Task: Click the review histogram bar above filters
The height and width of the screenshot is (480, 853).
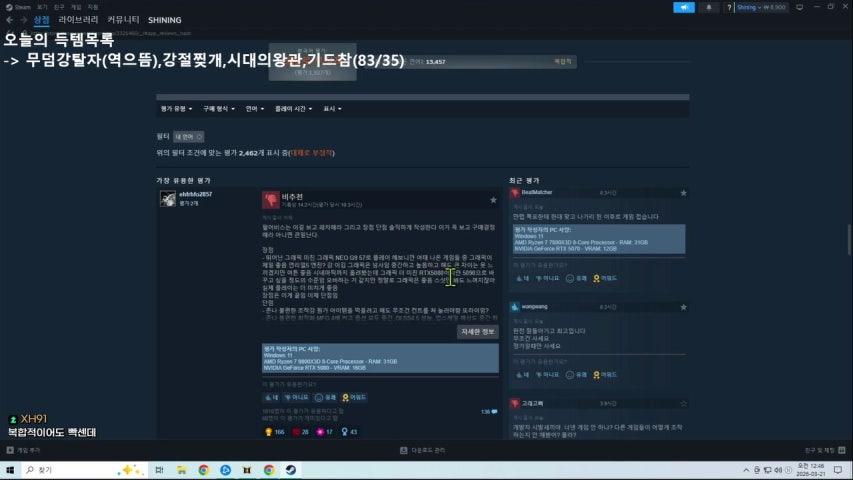Action: click(x=423, y=97)
